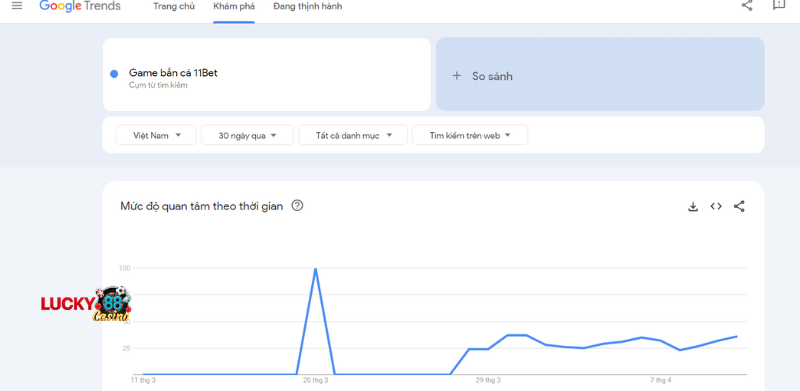The width and height of the screenshot is (800, 391).
Task: Open the embed code icon
Action: [716, 206]
